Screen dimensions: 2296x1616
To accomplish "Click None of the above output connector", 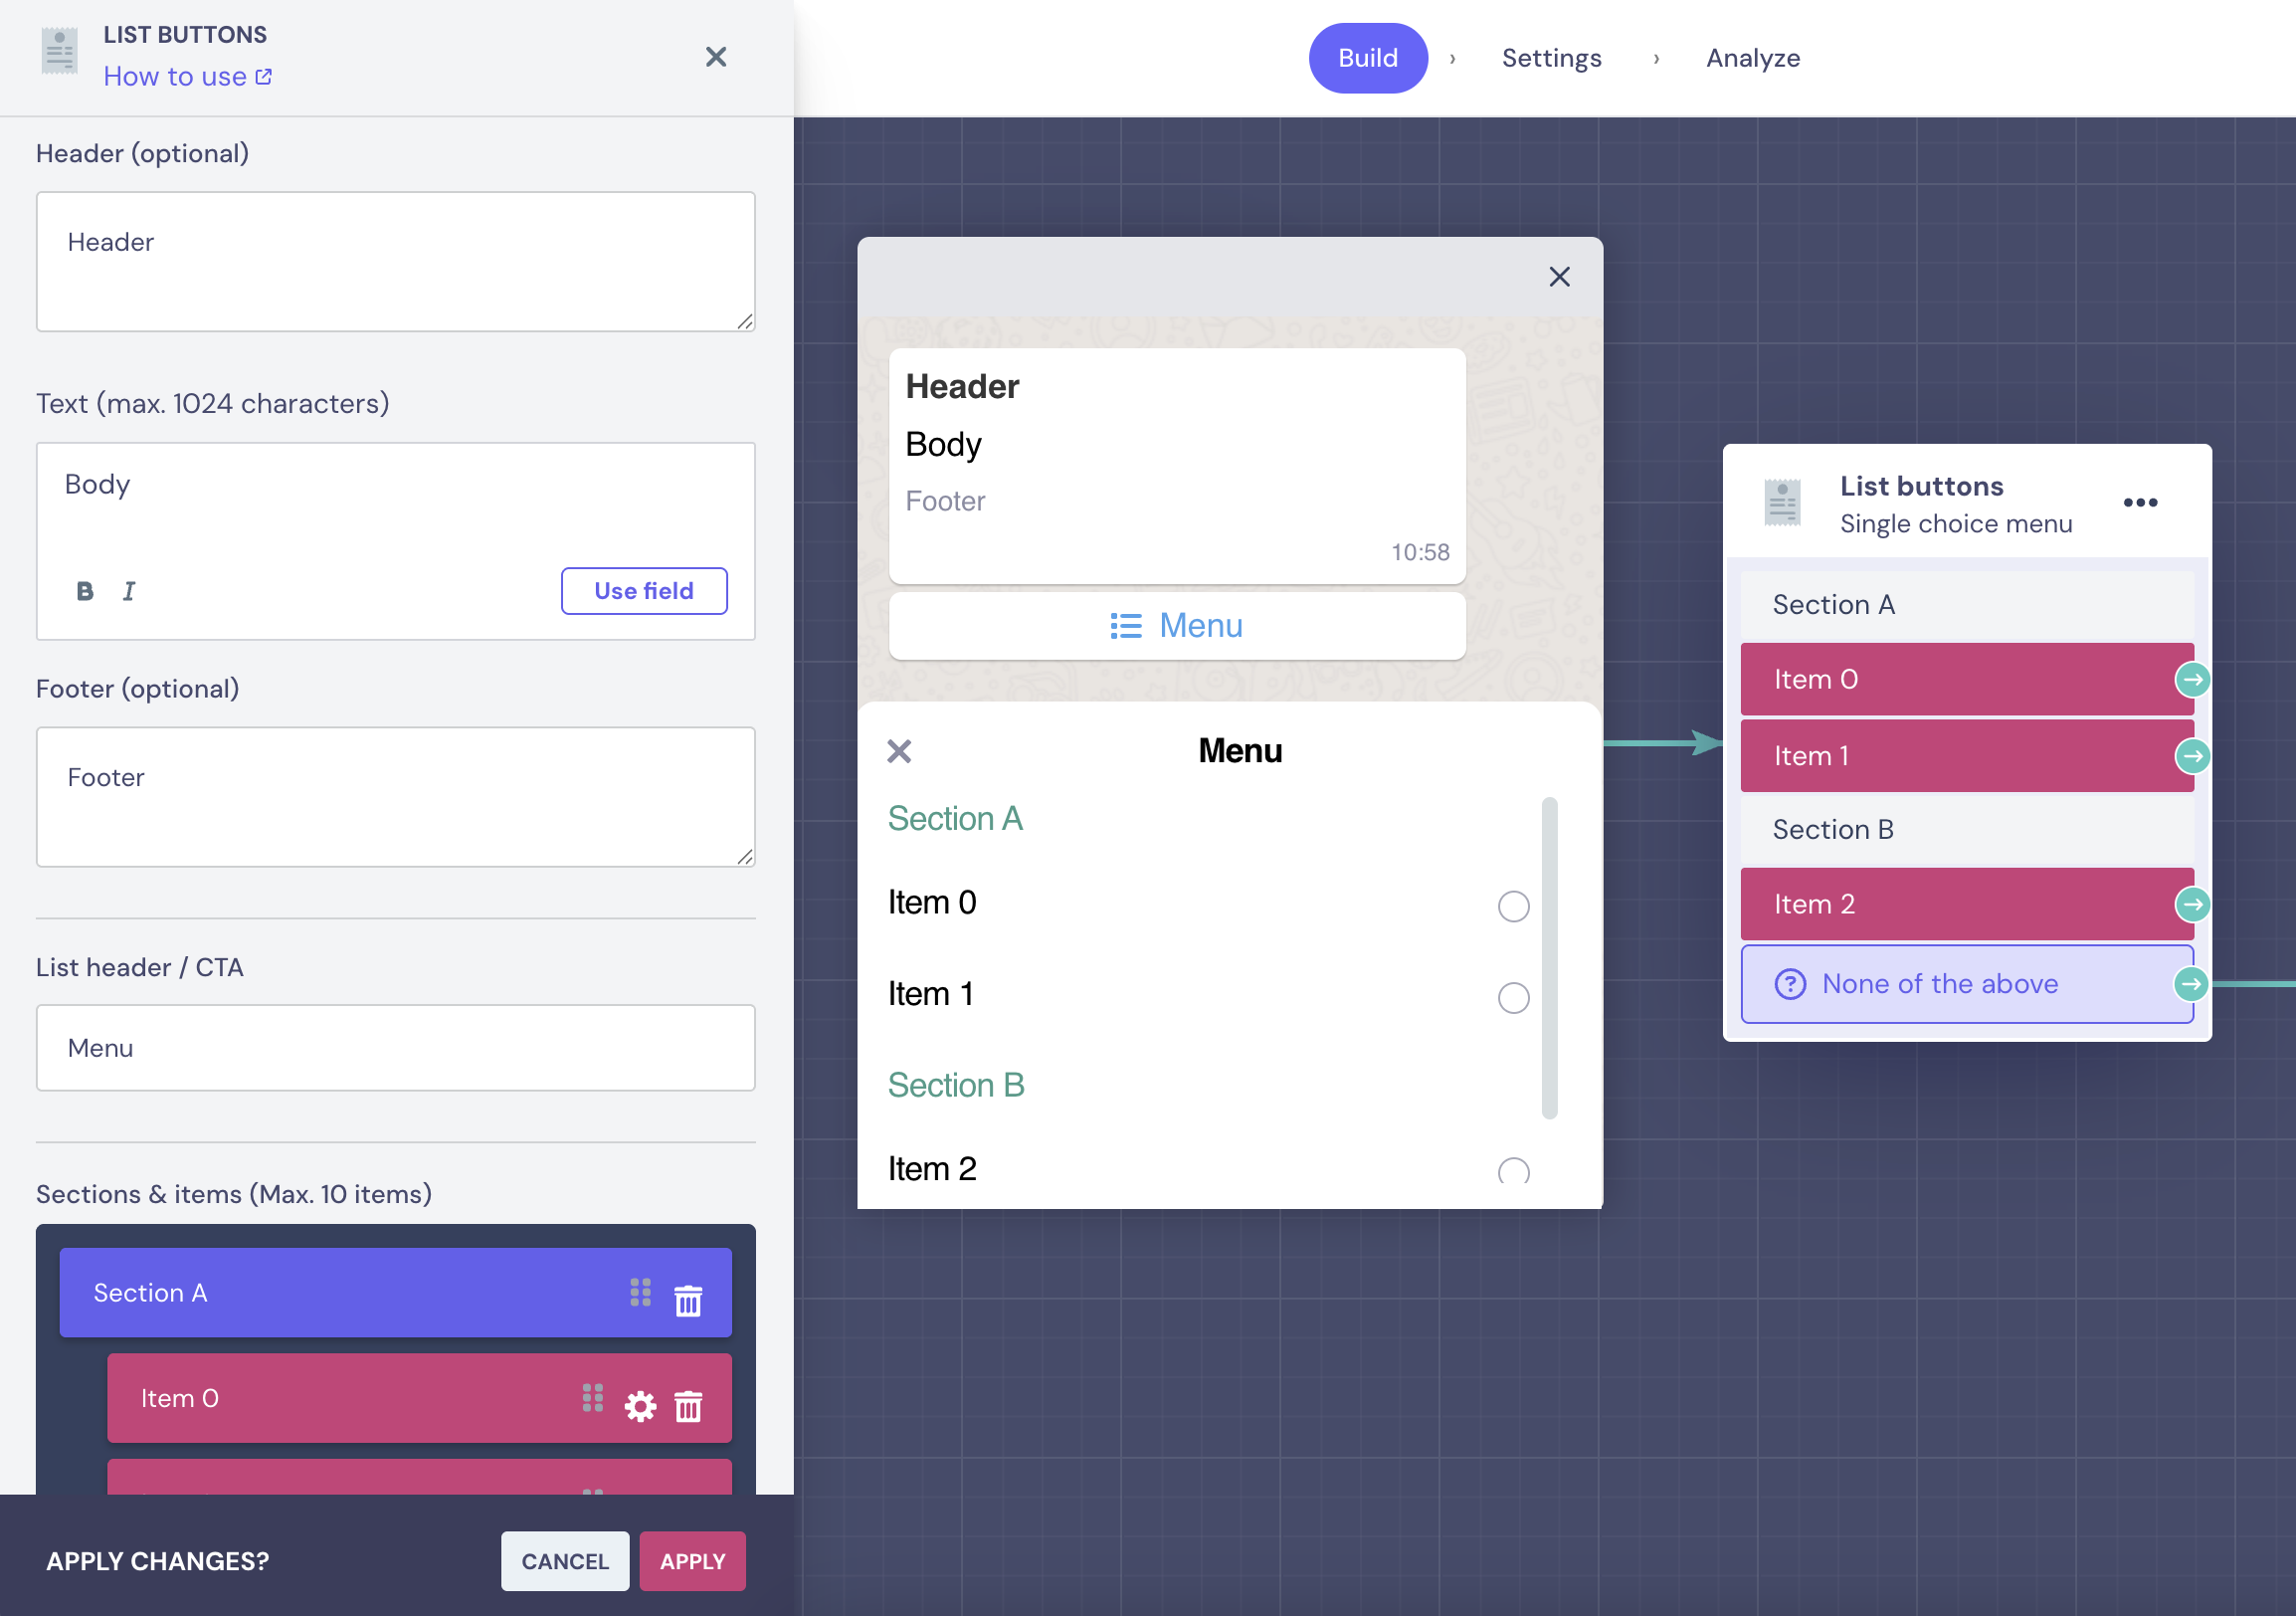I will point(2190,984).
